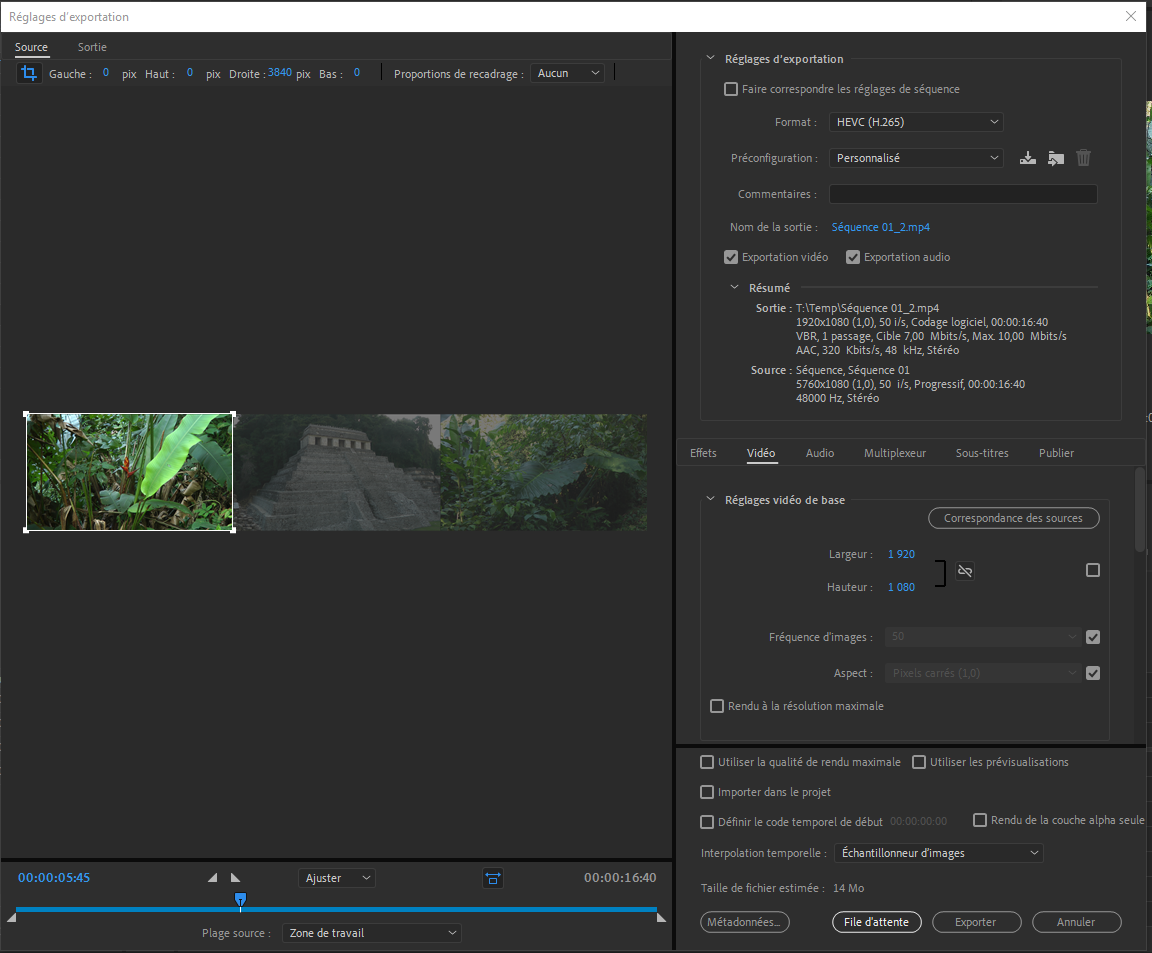Screen dimensions: 1152x953
Task: Toggle aspect ratio correction icon
Action: pyautogui.click(x=493, y=878)
